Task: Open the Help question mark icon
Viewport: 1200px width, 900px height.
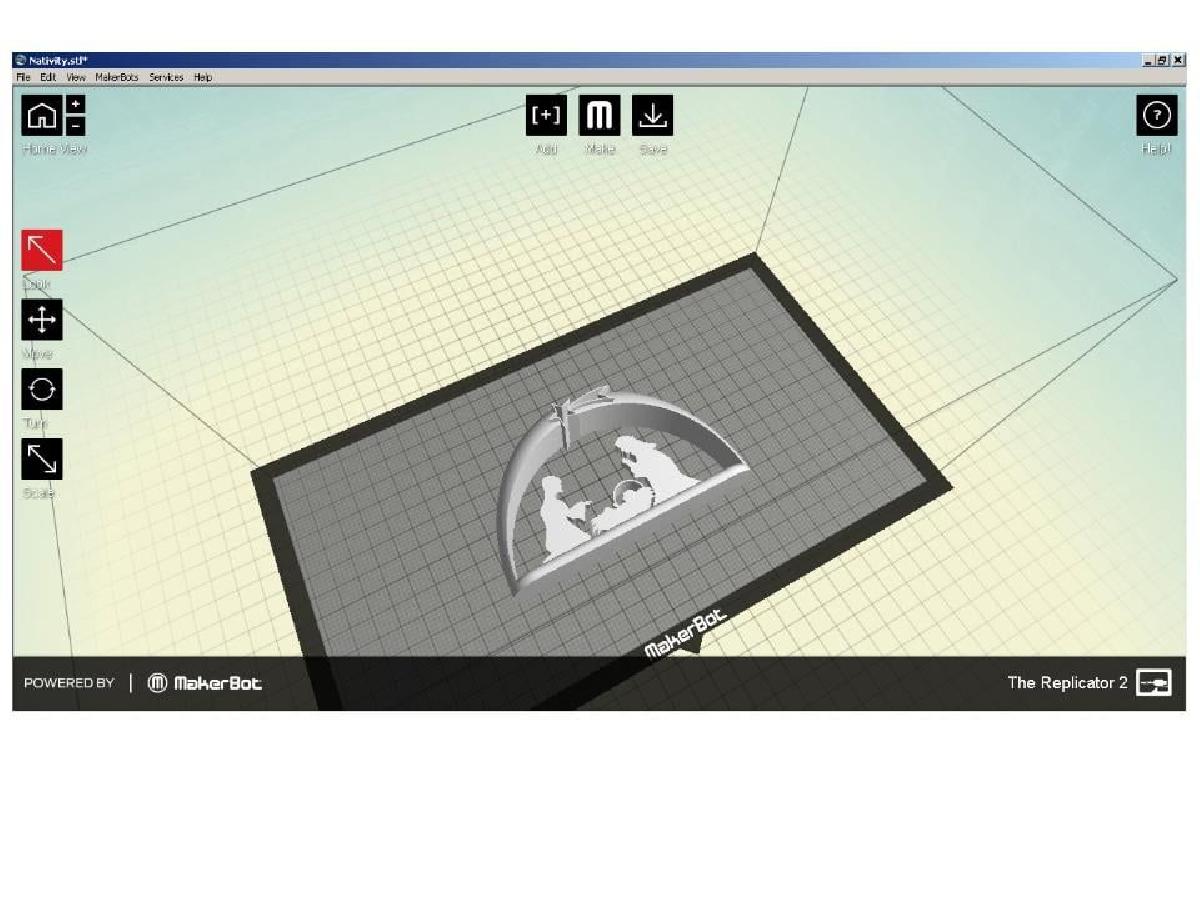Action: click(x=1156, y=116)
